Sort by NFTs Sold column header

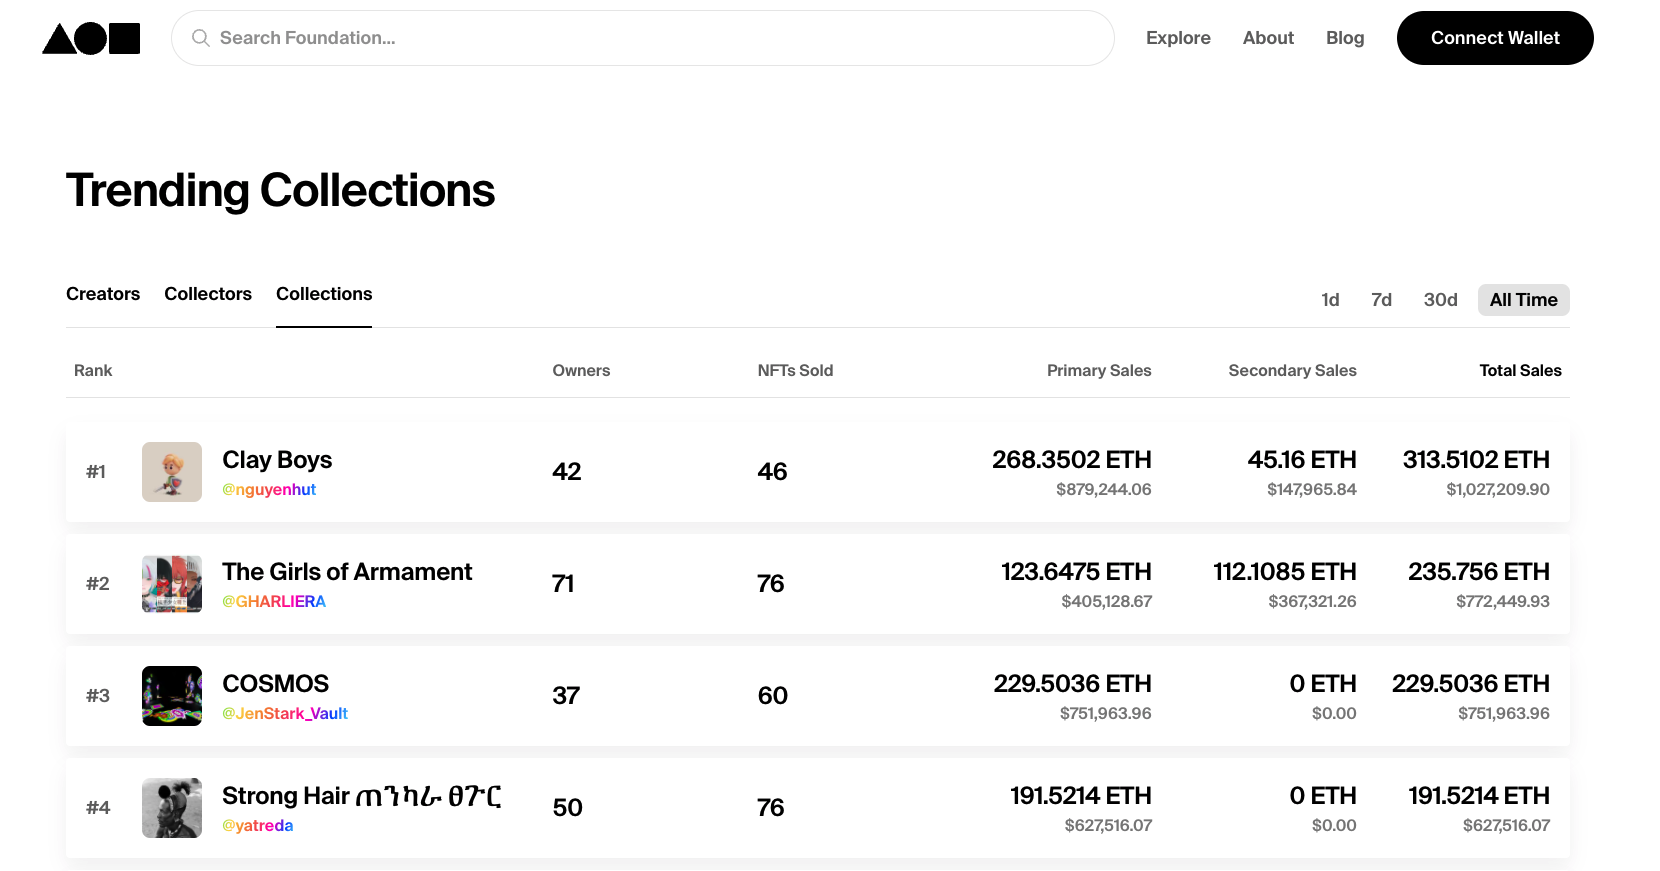[x=795, y=370]
